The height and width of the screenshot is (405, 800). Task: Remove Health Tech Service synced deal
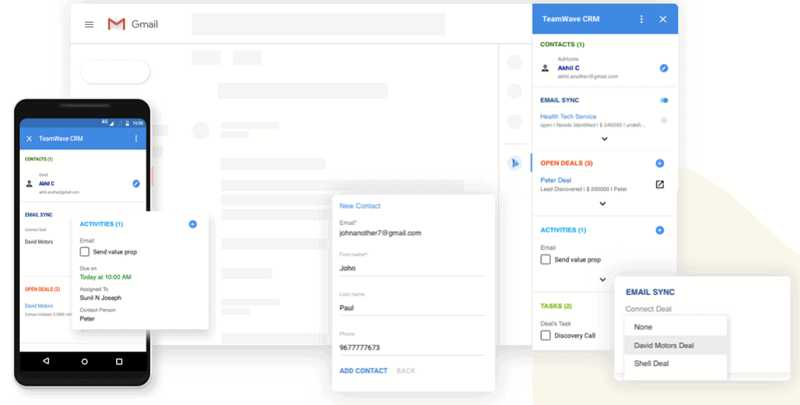click(x=664, y=121)
